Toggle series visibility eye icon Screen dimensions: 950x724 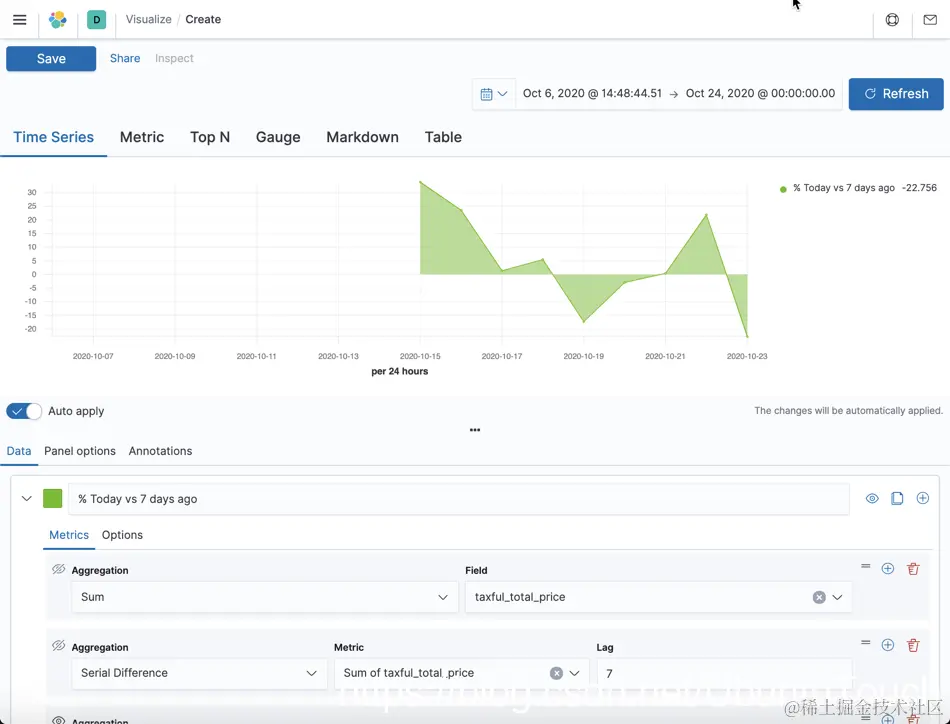click(x=872, y=499)
